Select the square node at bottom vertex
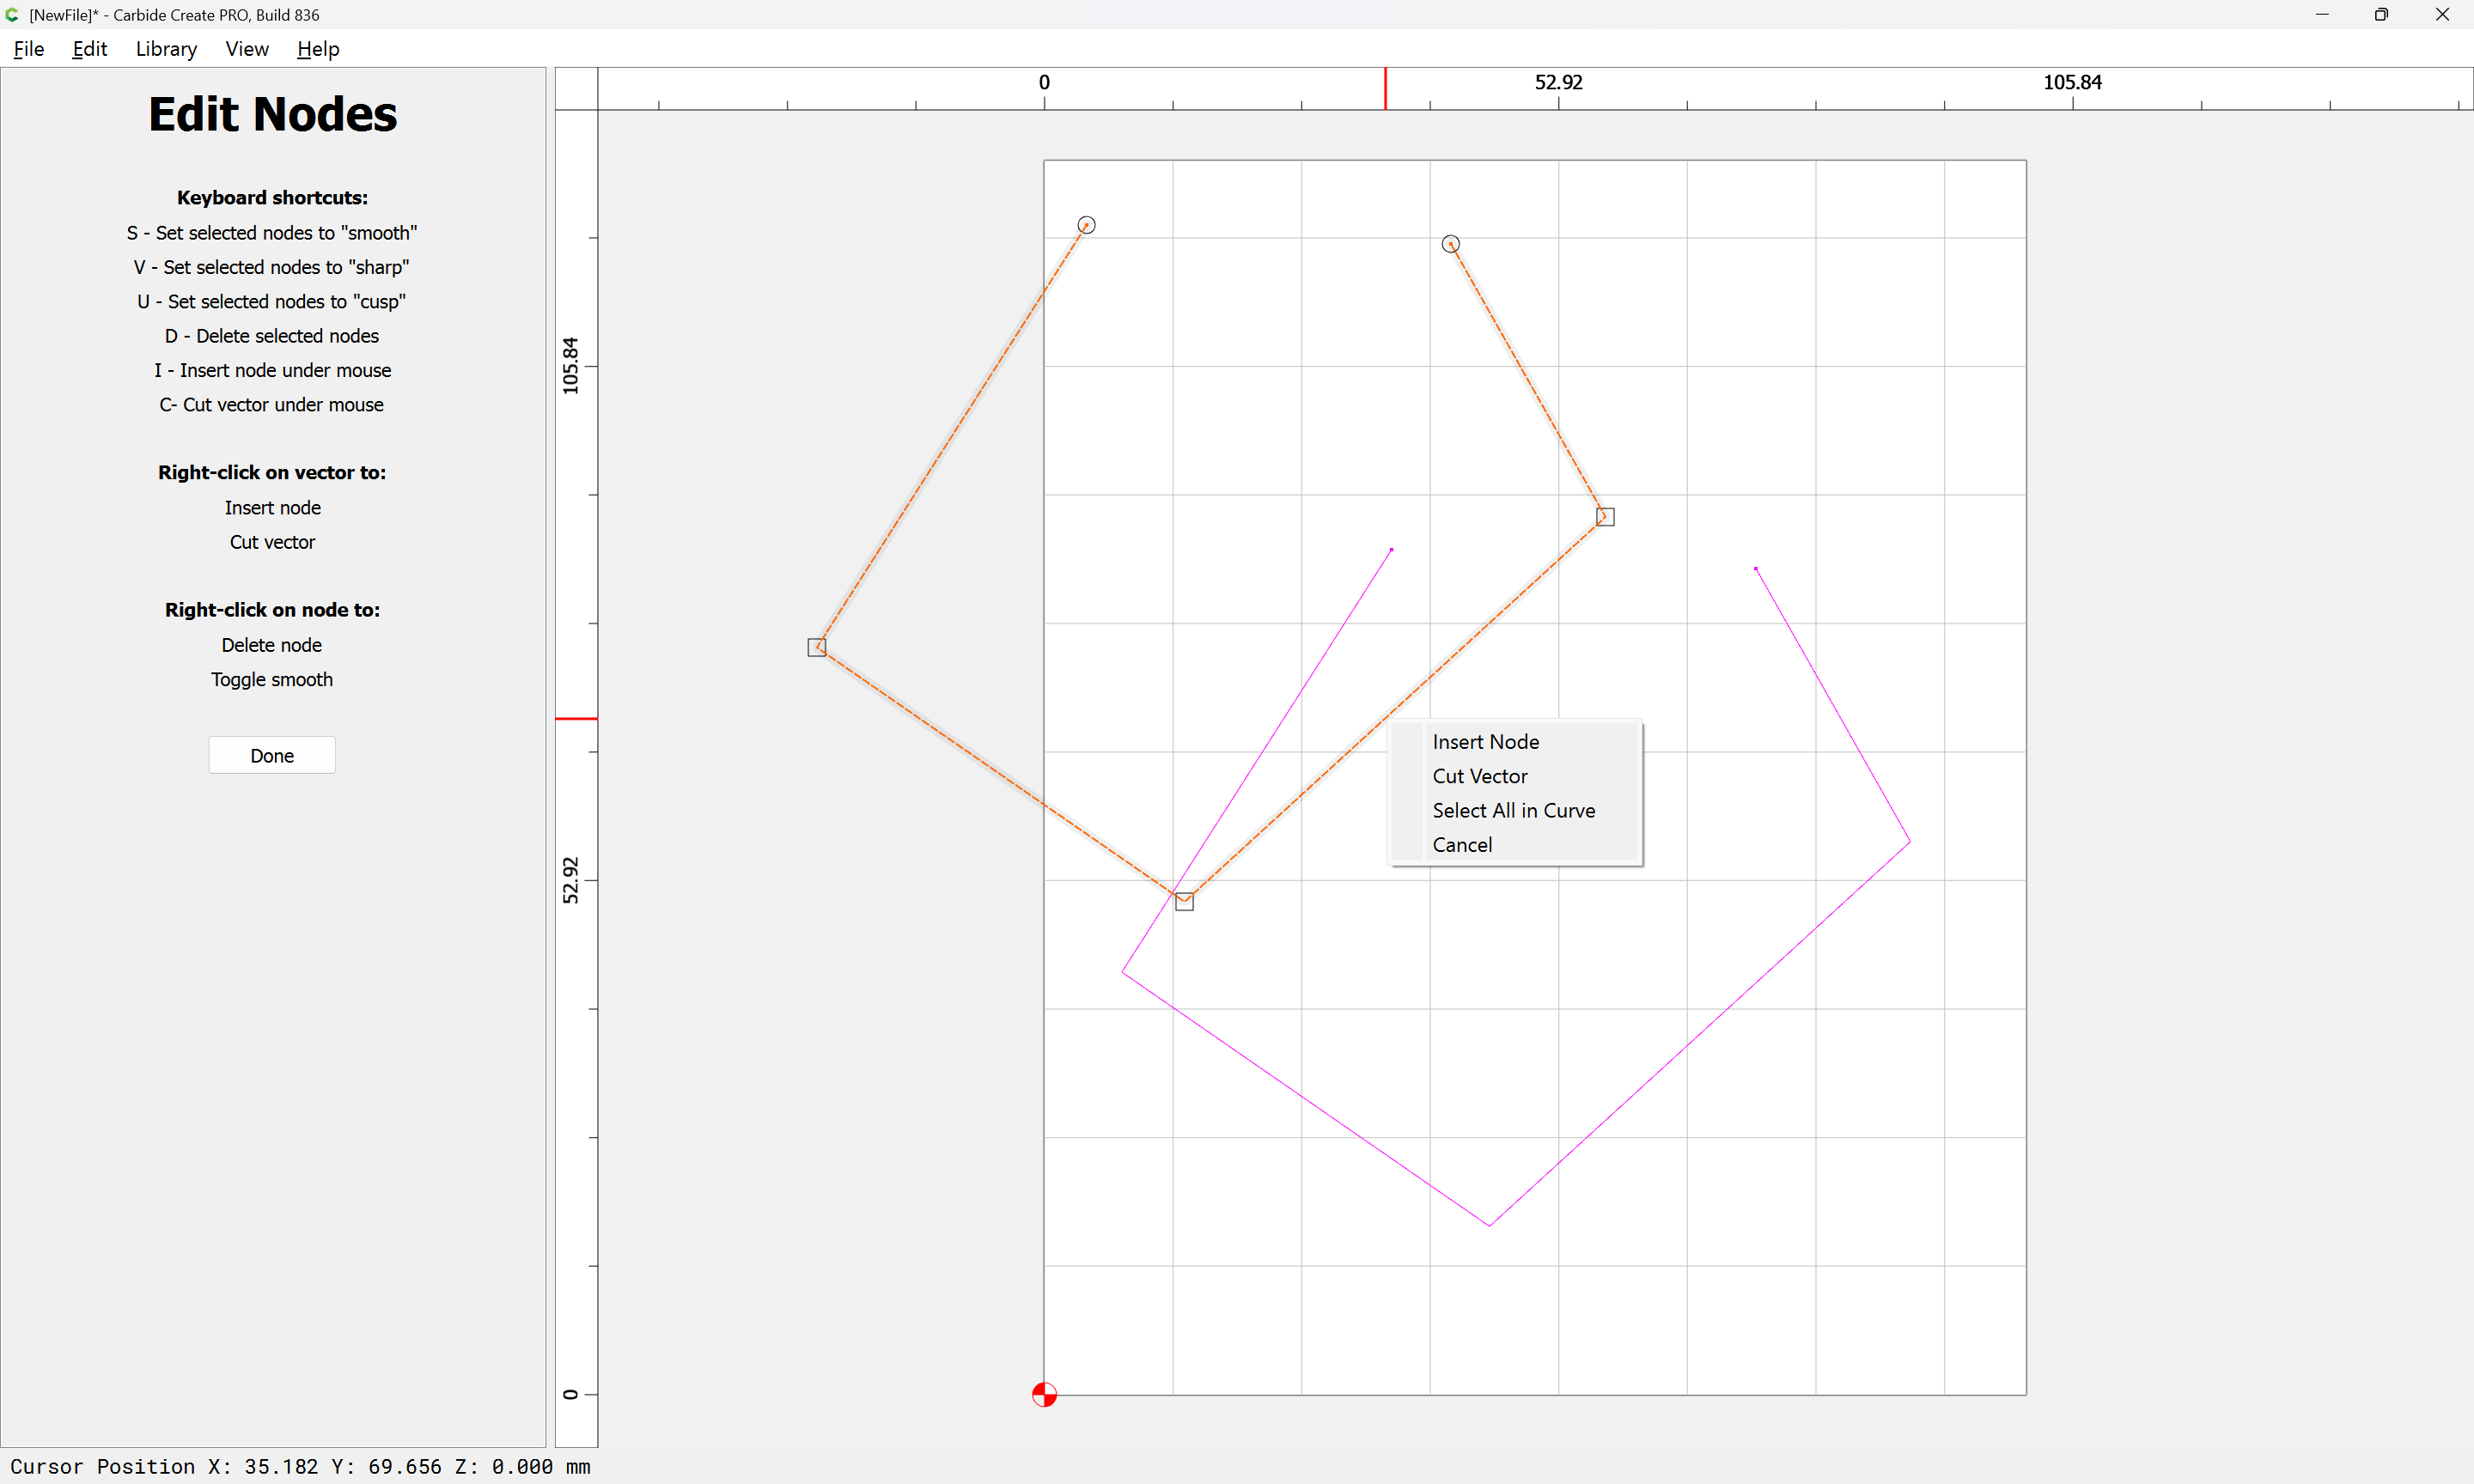This screenshot has height=1484, width=2474. [1184, 901]
